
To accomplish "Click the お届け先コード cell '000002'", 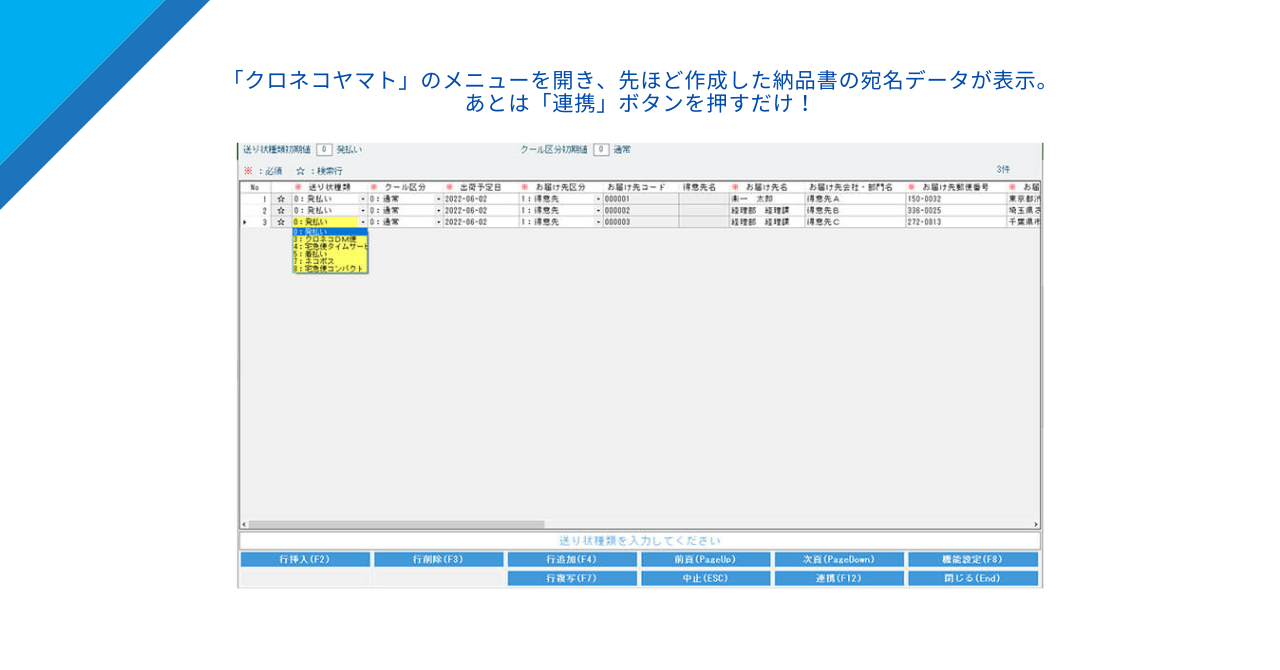I will 640,211.
